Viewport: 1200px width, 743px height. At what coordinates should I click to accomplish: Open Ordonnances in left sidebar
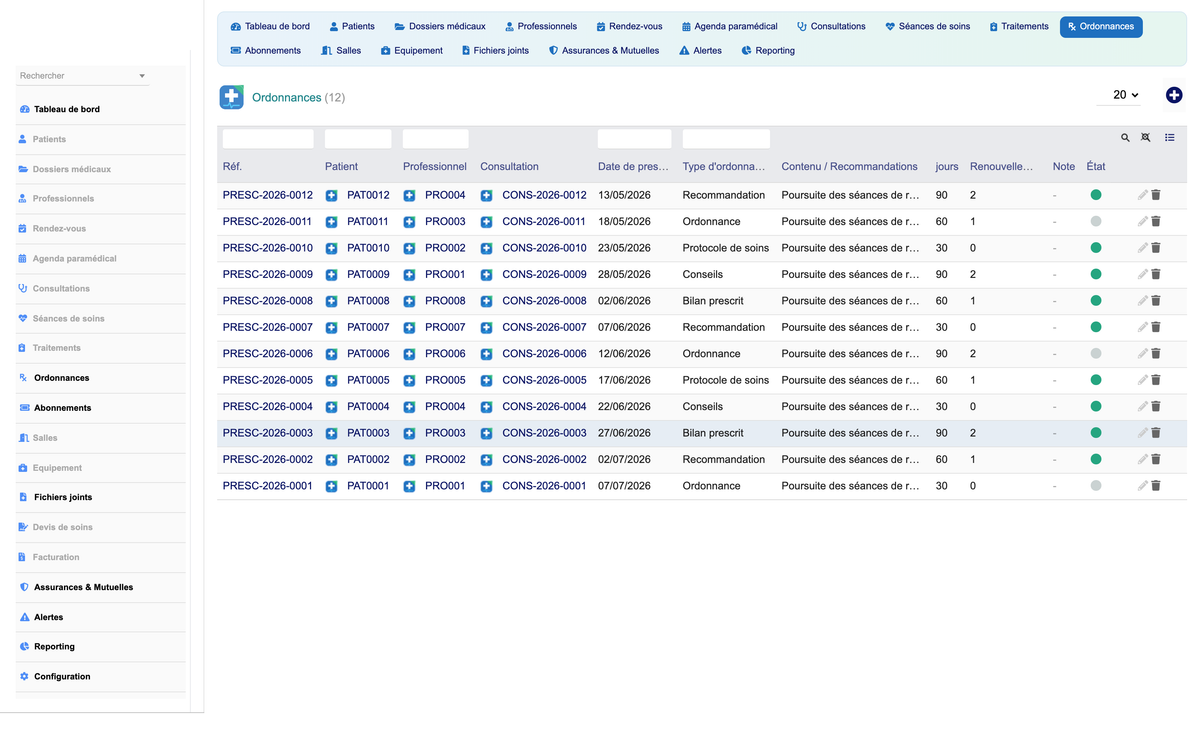[x=61, y=378]
